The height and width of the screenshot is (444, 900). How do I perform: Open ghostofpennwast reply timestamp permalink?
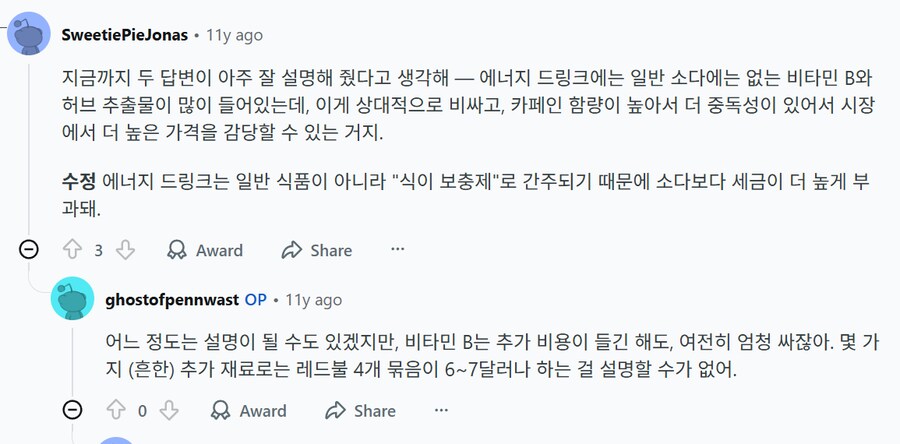[314, 300]
